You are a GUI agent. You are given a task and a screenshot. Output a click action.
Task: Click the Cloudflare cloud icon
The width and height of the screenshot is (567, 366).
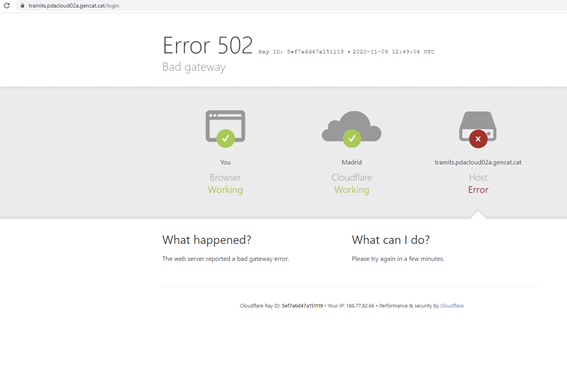click(x=351, y=129)
